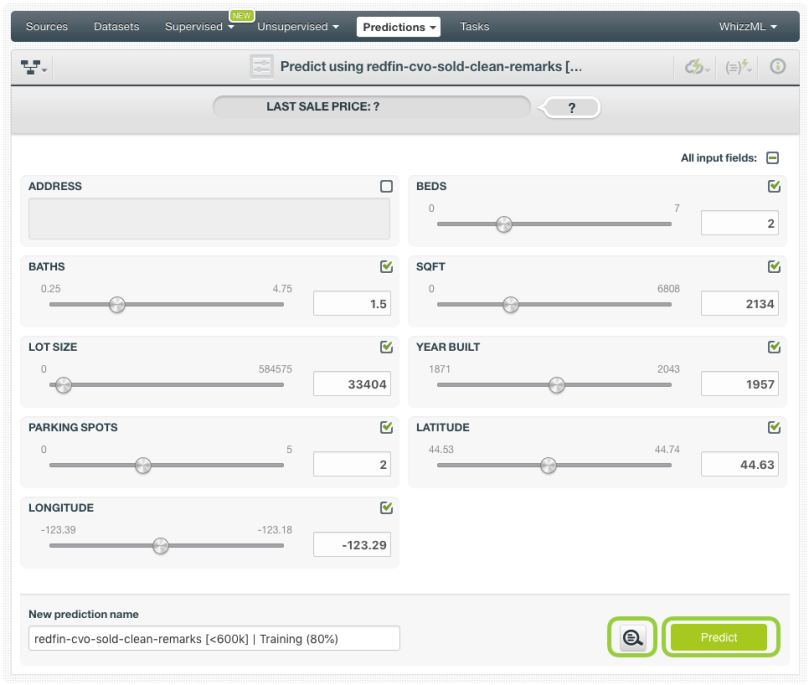Collapse all input fields with minus icon
Screen dimensions: 809x685
point(772,158)
